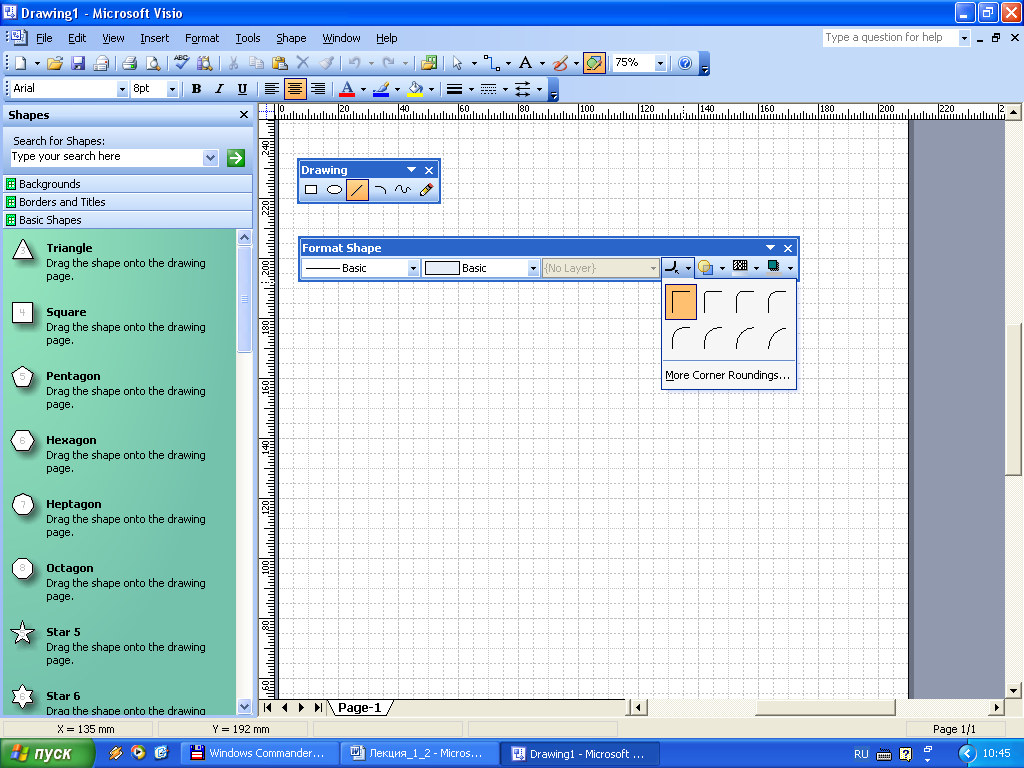Open Microsoft Visio Help icon
This screenshot has height=768, width=1024.
[684, 63]
